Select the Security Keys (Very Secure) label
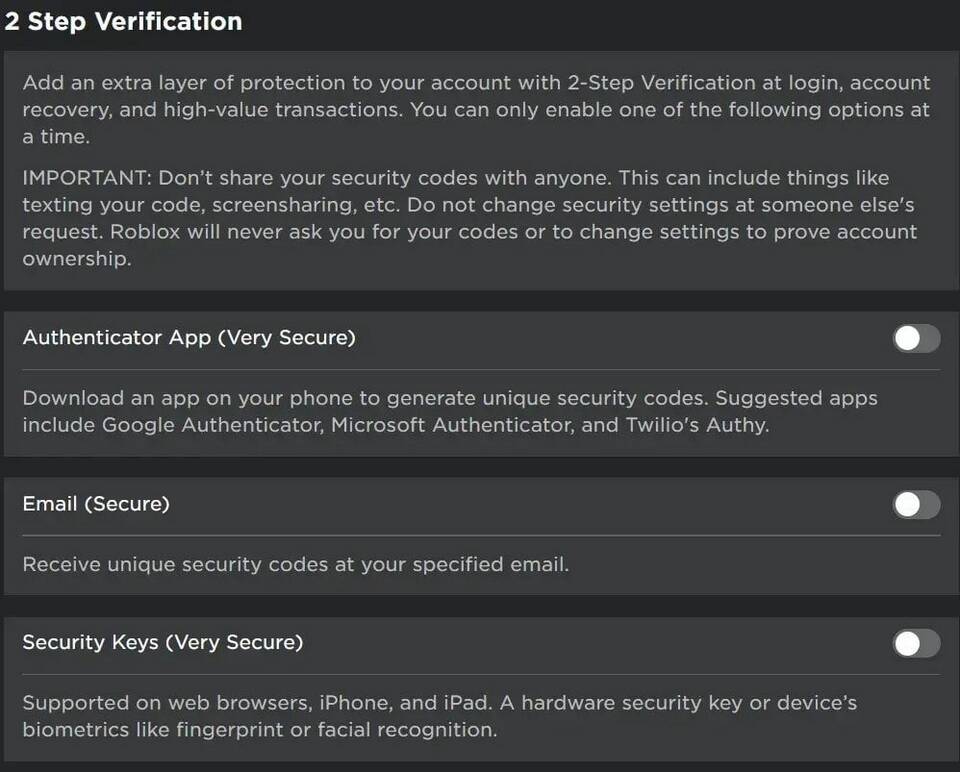Image resolution: width=960 pixels, height=772 pixels. coord(162,642)
